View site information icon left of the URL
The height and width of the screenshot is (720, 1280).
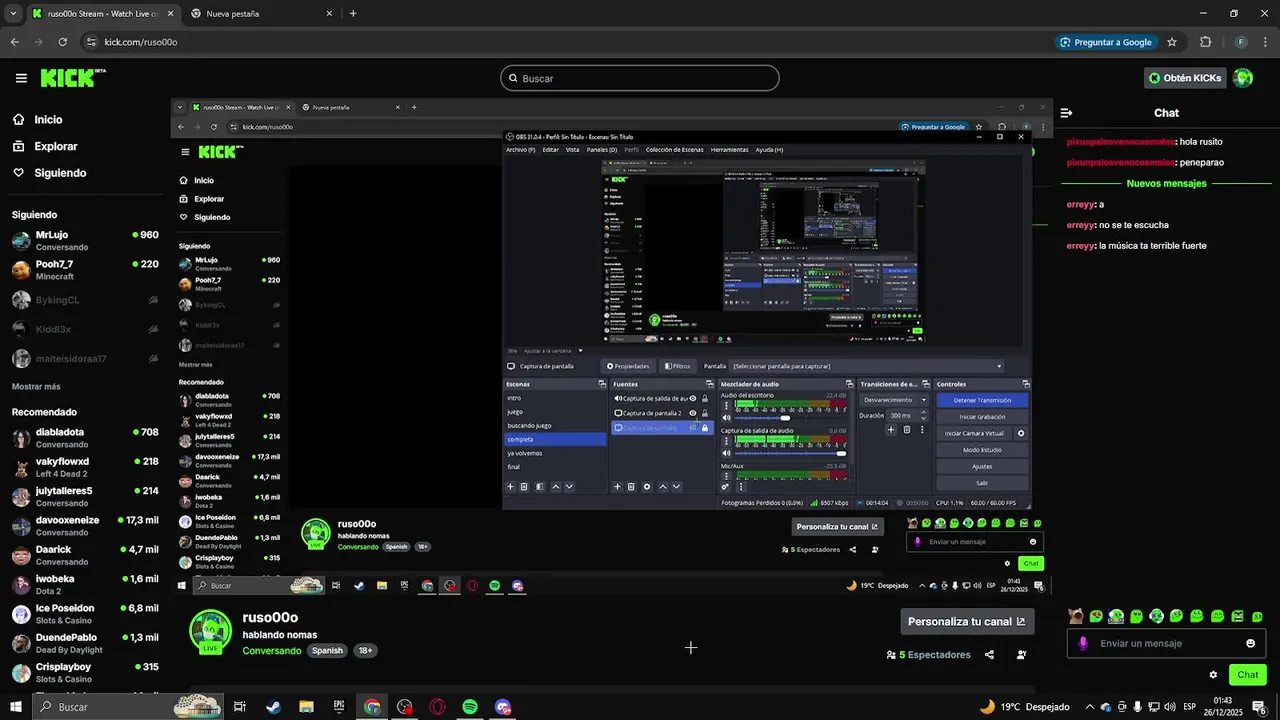tap(91, 42)
